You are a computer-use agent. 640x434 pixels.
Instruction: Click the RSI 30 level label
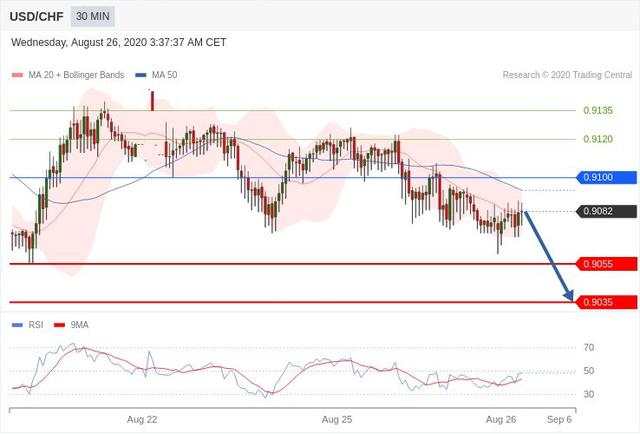point(589,394)
